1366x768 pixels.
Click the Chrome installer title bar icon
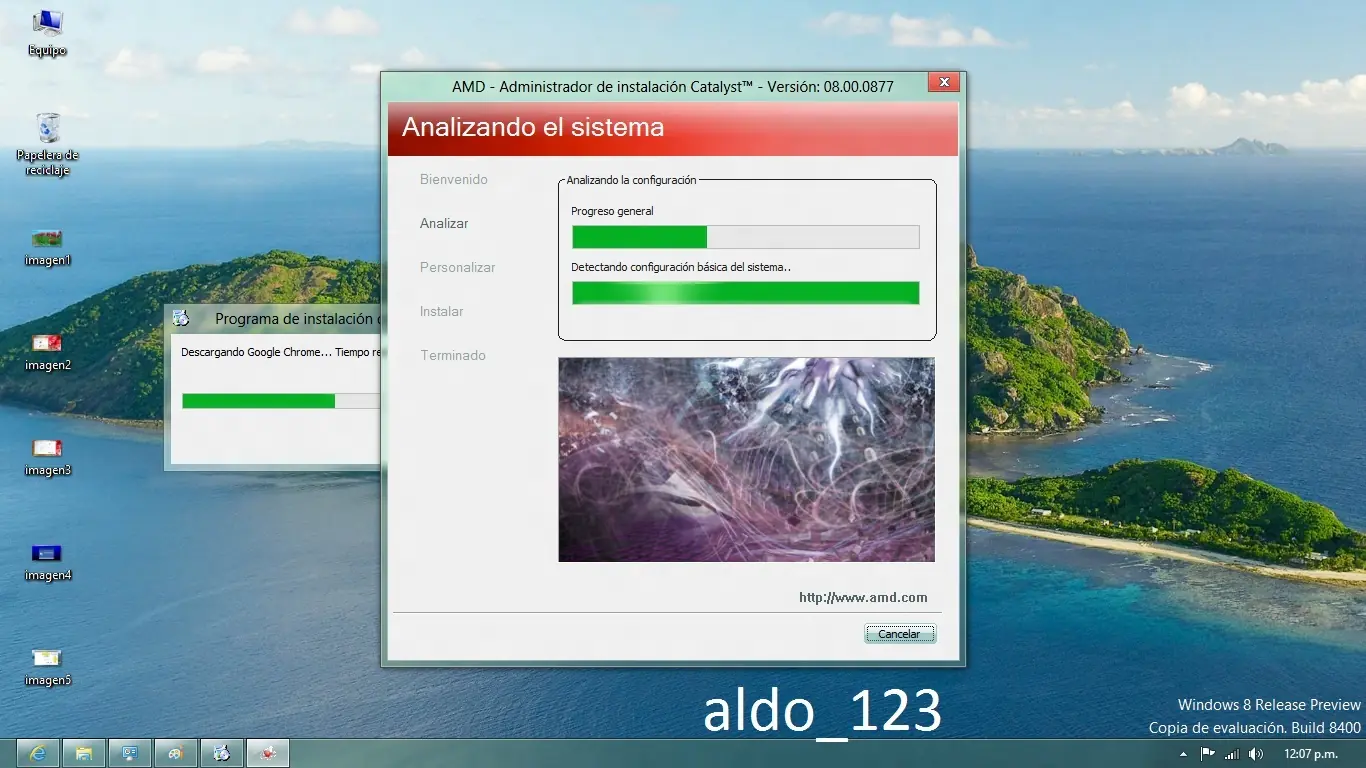[181, 319]
